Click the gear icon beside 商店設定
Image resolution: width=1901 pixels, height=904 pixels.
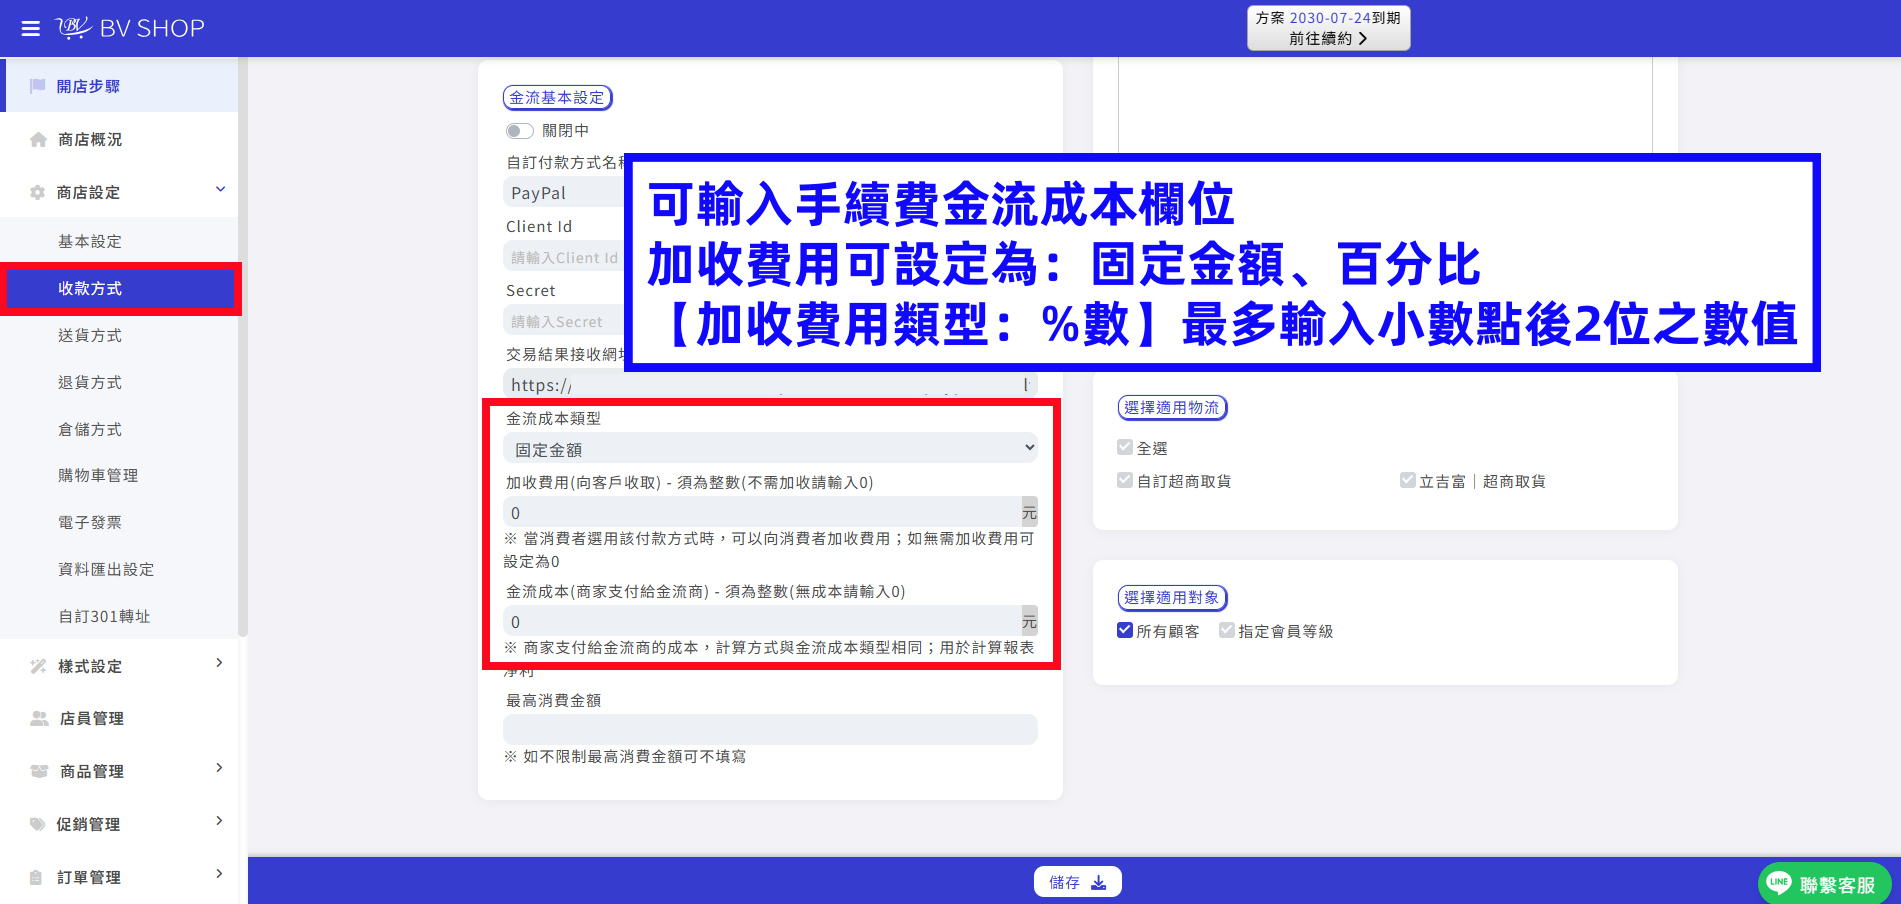(38, 192)
